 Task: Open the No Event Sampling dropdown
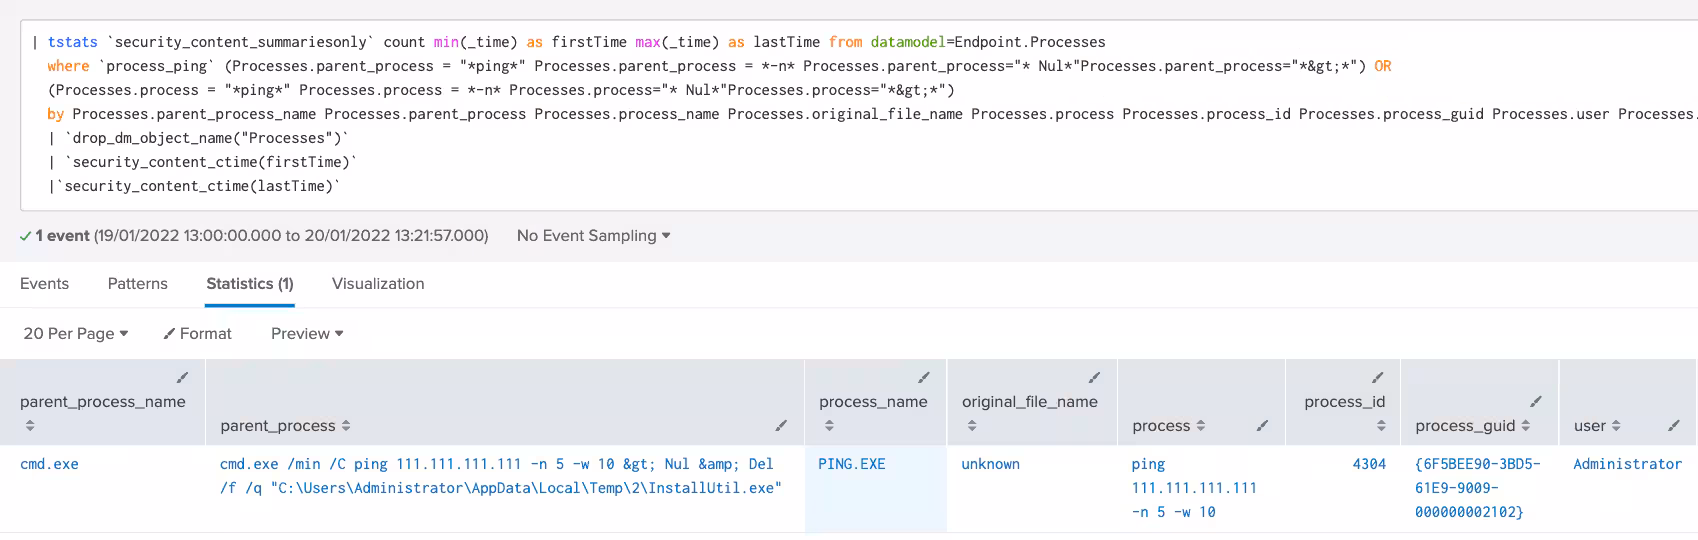[x=593, y=236]
